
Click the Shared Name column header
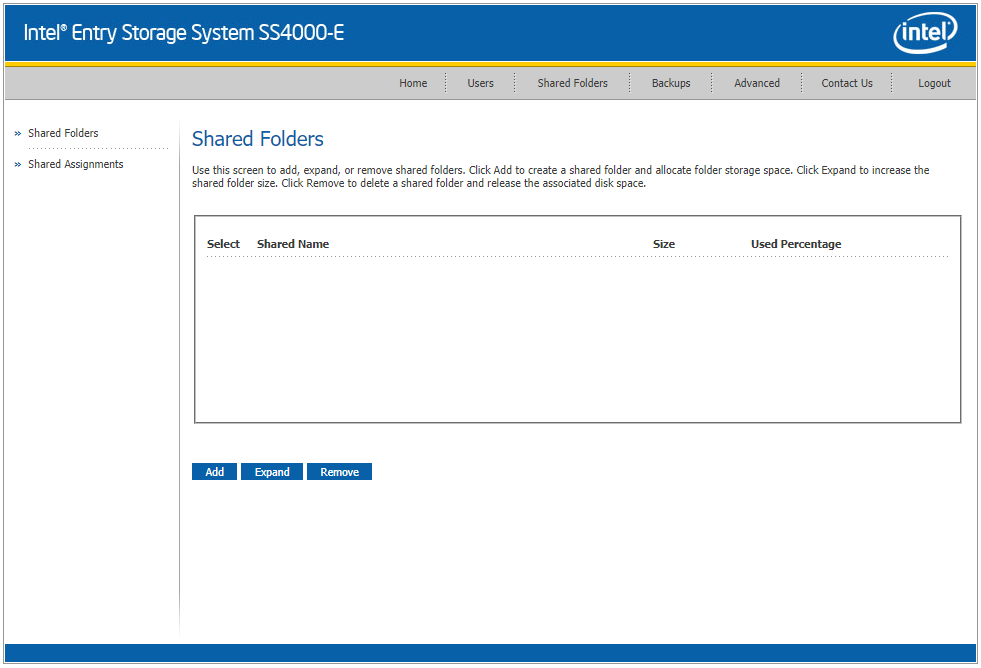tap(293, 244)
